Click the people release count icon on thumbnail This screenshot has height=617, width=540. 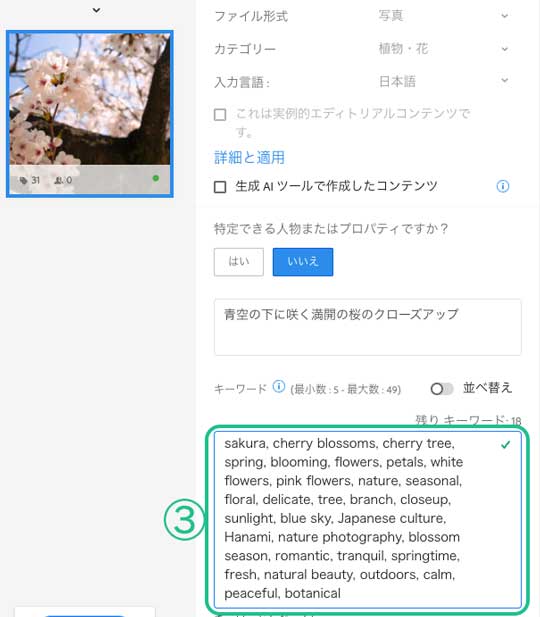(58, 180)
